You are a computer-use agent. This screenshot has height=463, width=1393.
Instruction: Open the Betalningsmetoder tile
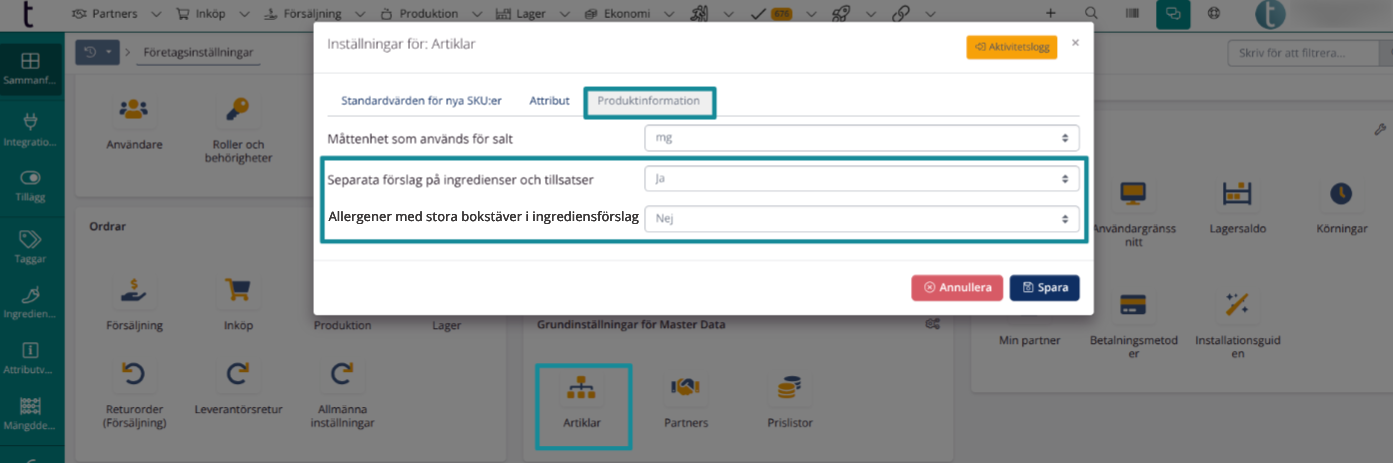1134,324
